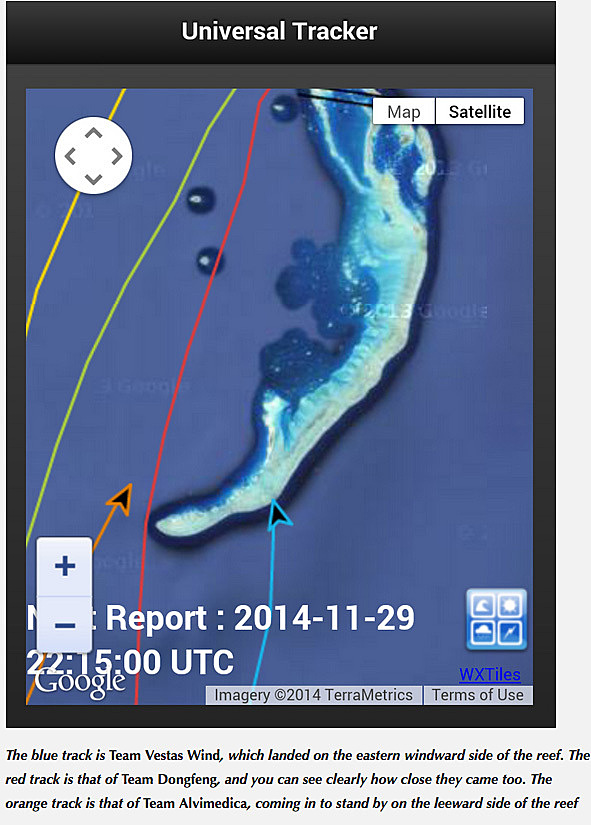Click the Universal Tracker header title
This screenshot has height=825, width=591.
click(279, 31)
